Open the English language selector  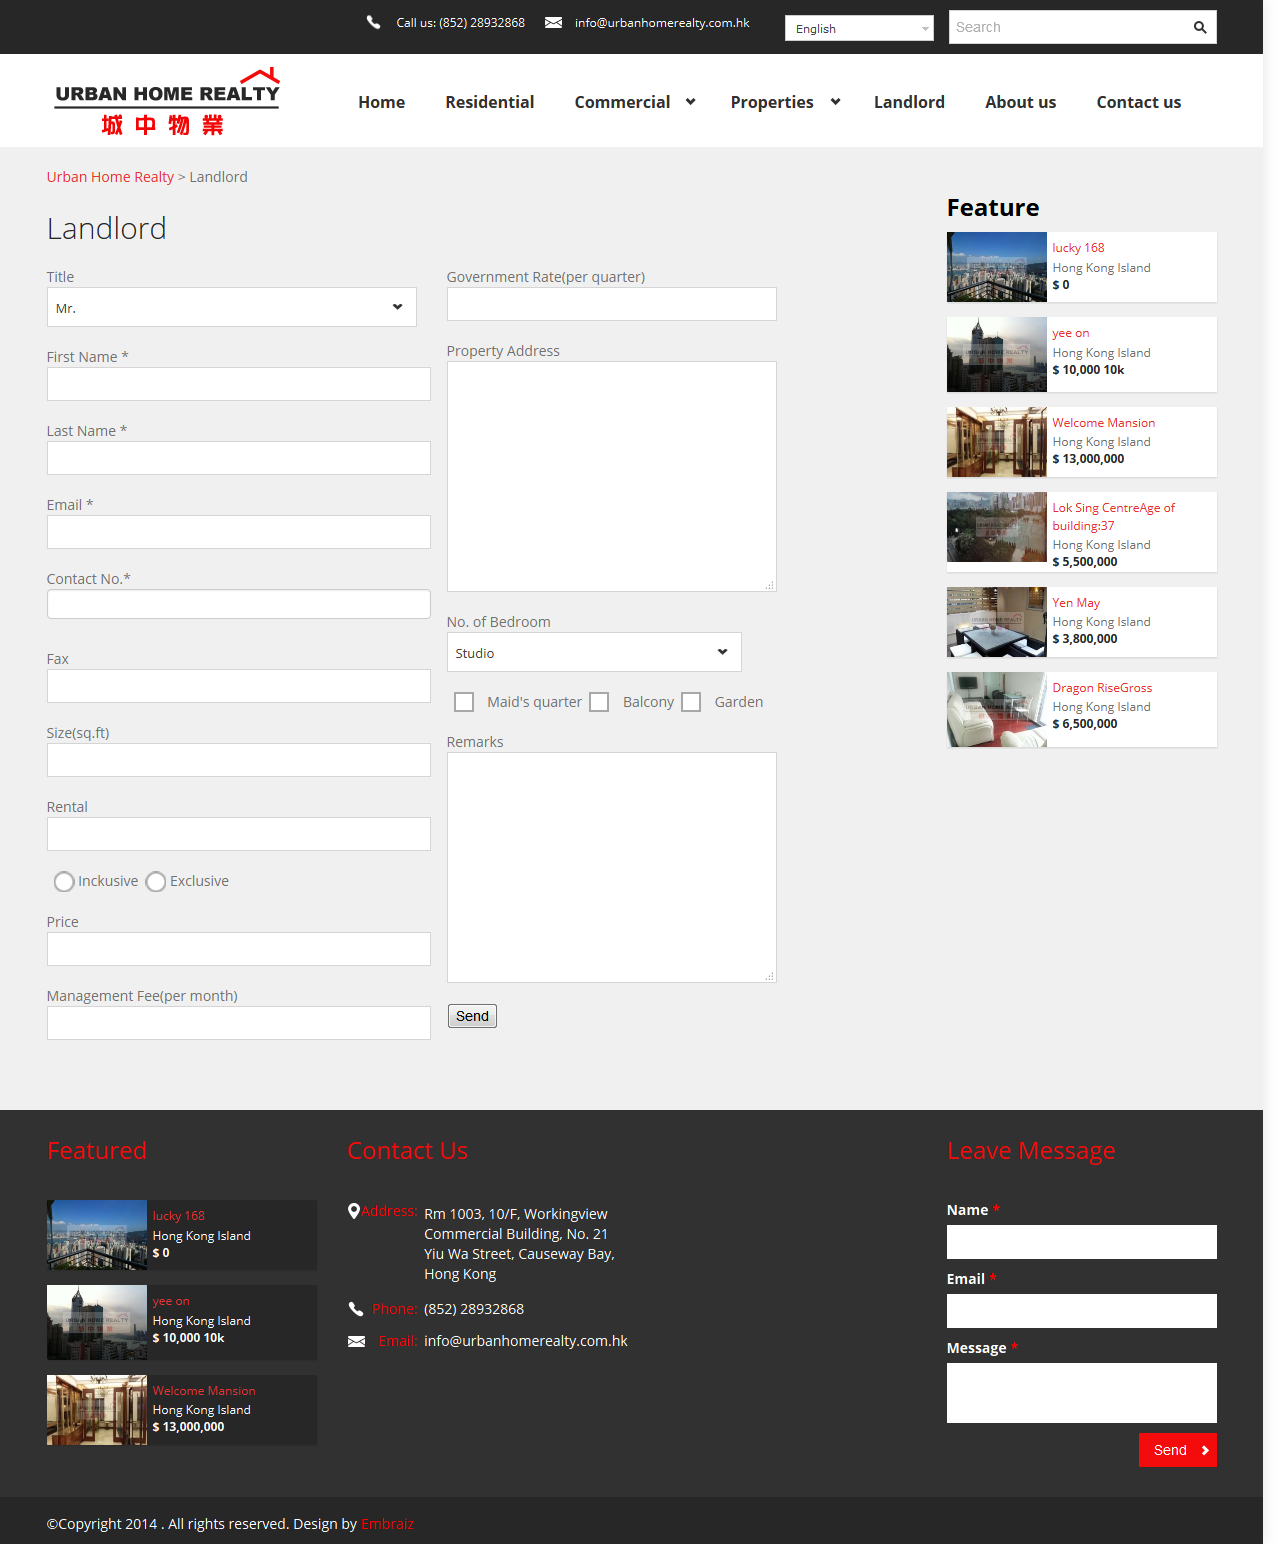(858, 28)
